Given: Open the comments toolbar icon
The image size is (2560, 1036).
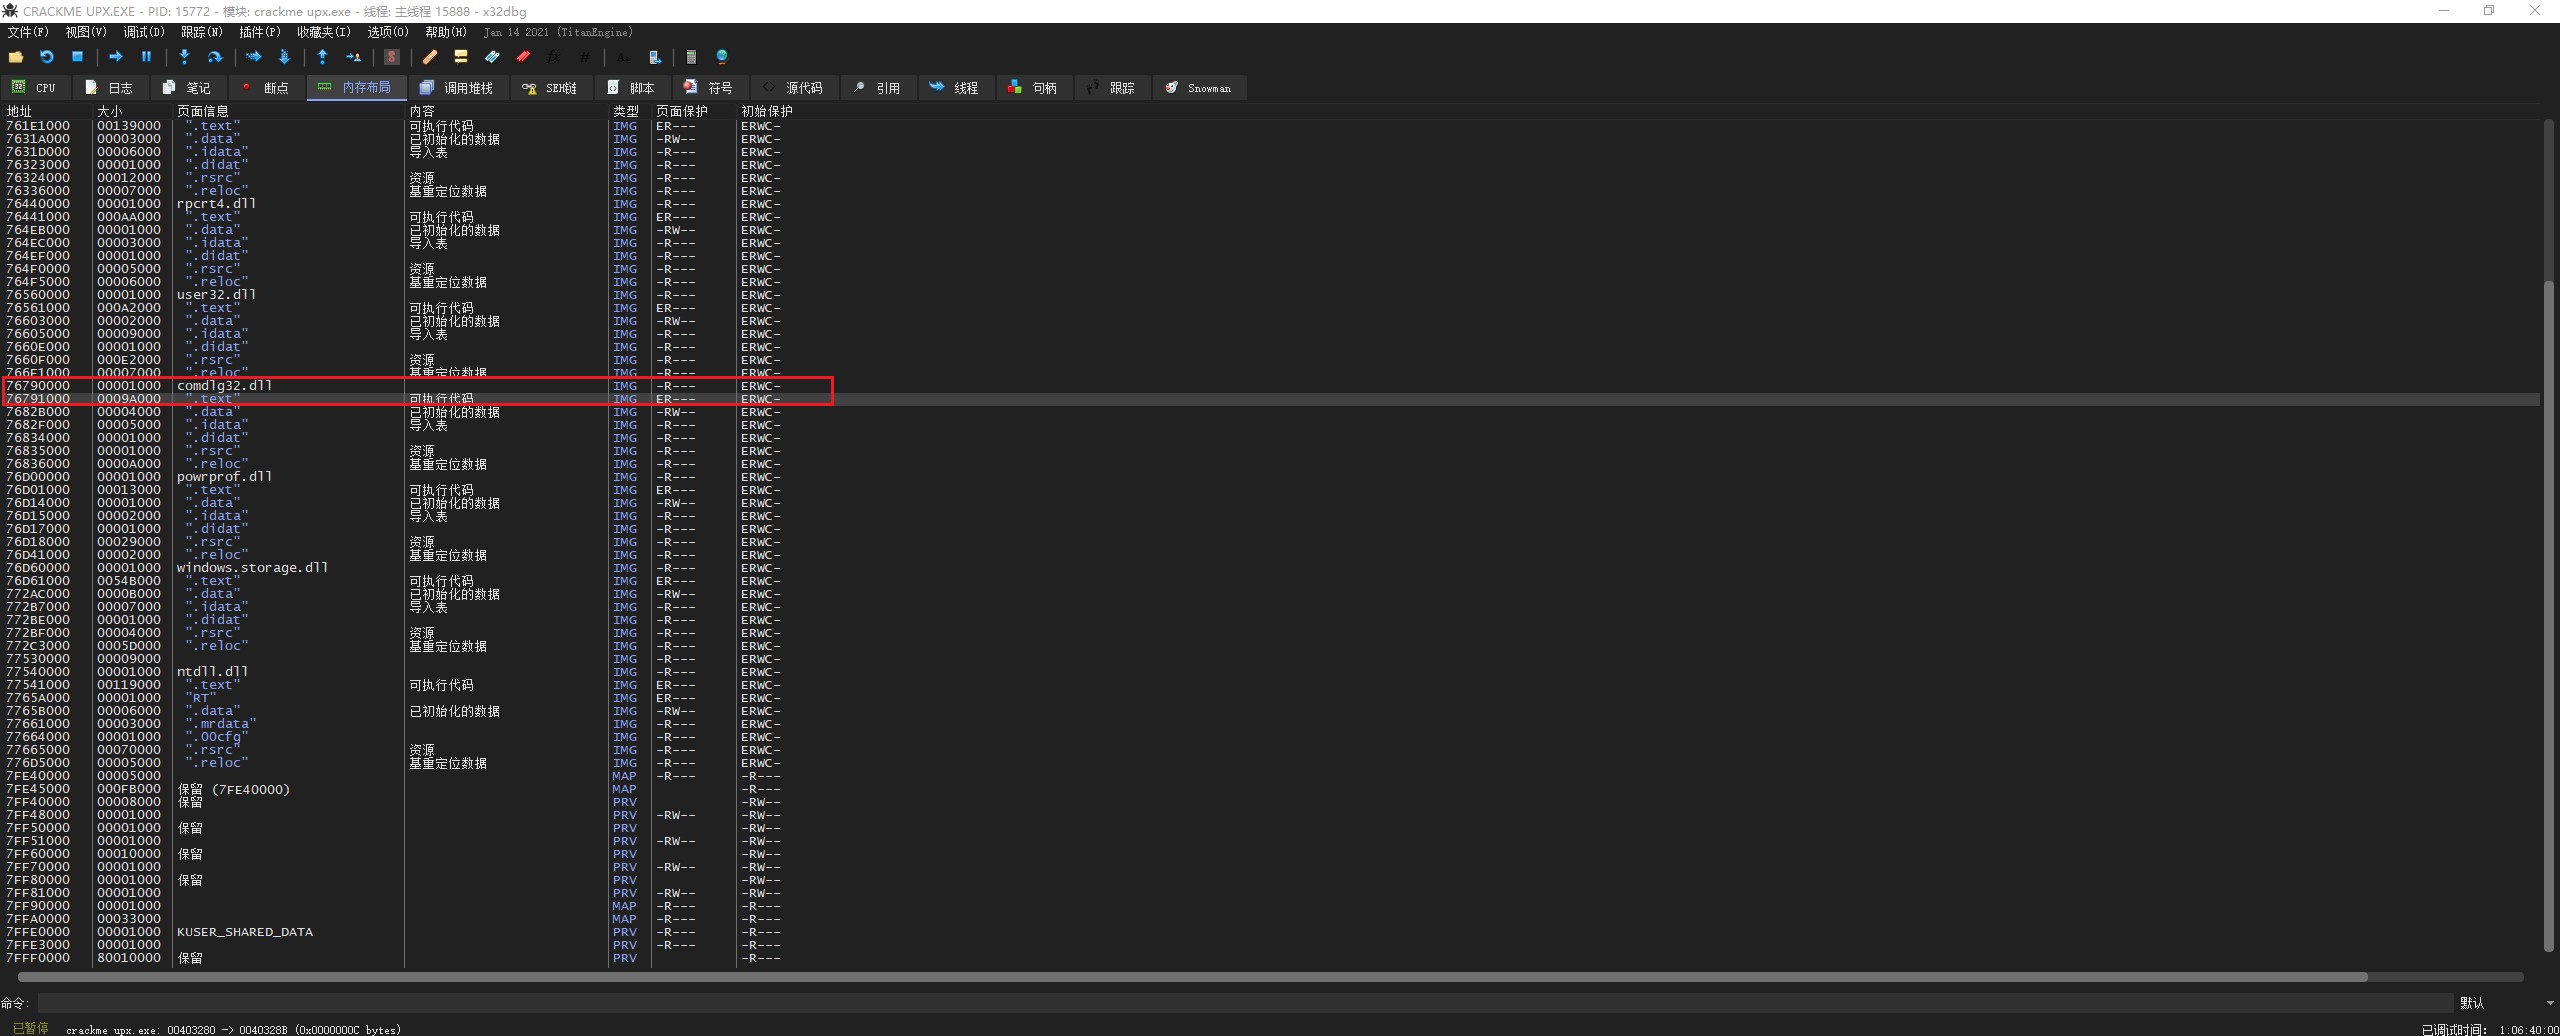Looking at the screenshot, I should pyautogui.click(x=461, y=57).
